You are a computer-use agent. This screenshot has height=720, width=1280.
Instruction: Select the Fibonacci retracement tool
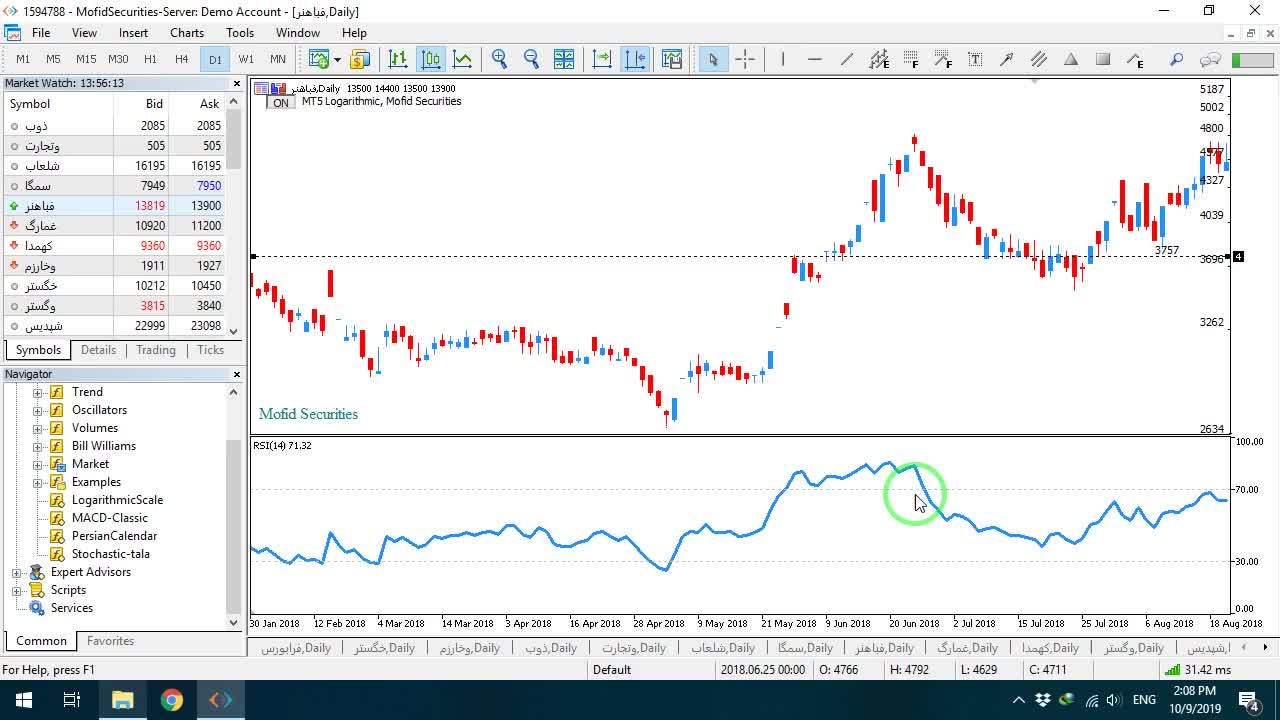911,60
